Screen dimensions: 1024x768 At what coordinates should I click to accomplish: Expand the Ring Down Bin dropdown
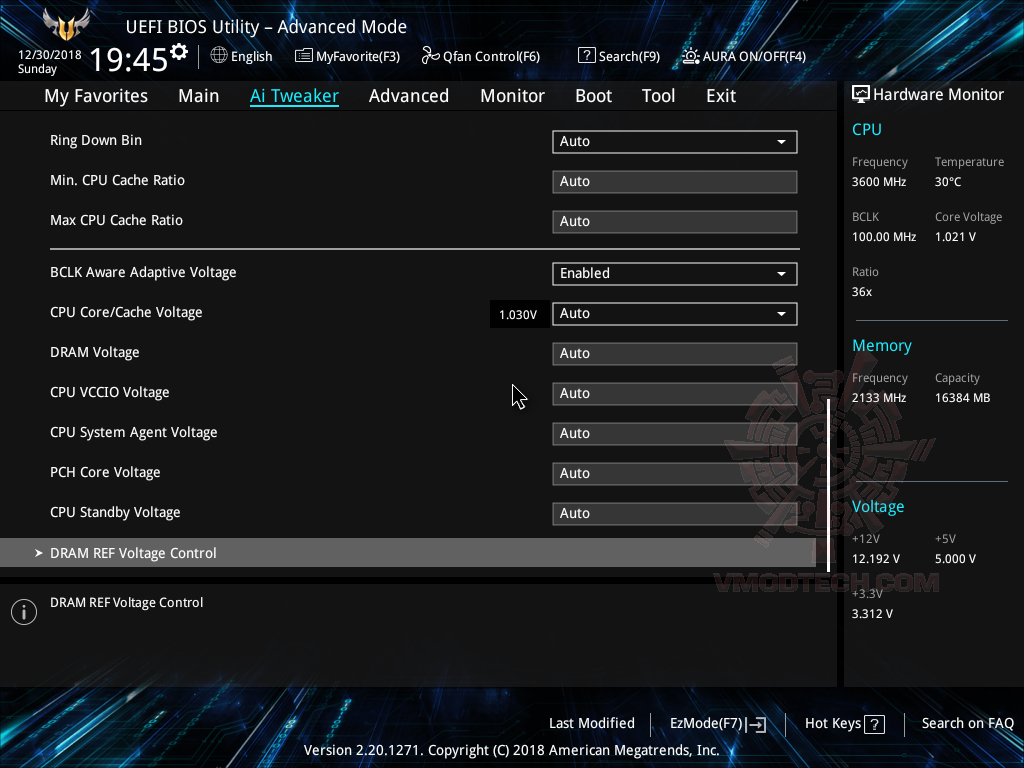(781, 141)
